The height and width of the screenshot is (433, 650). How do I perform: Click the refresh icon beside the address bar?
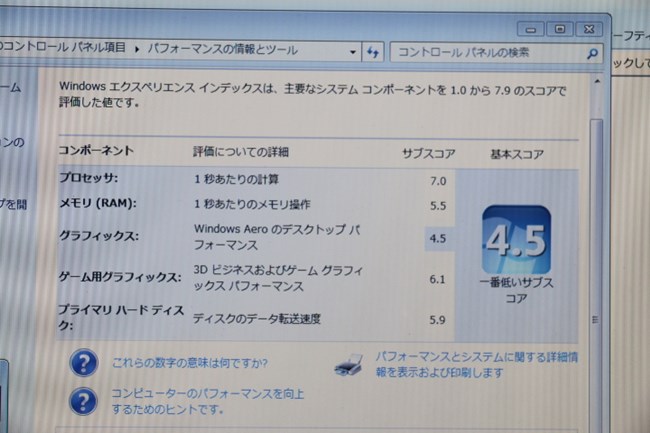click(373, 53)
